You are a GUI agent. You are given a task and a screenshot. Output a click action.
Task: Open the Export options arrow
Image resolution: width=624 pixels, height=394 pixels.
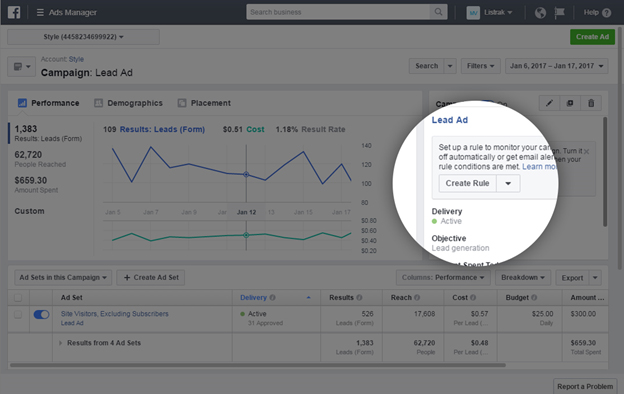coord(595,278)
